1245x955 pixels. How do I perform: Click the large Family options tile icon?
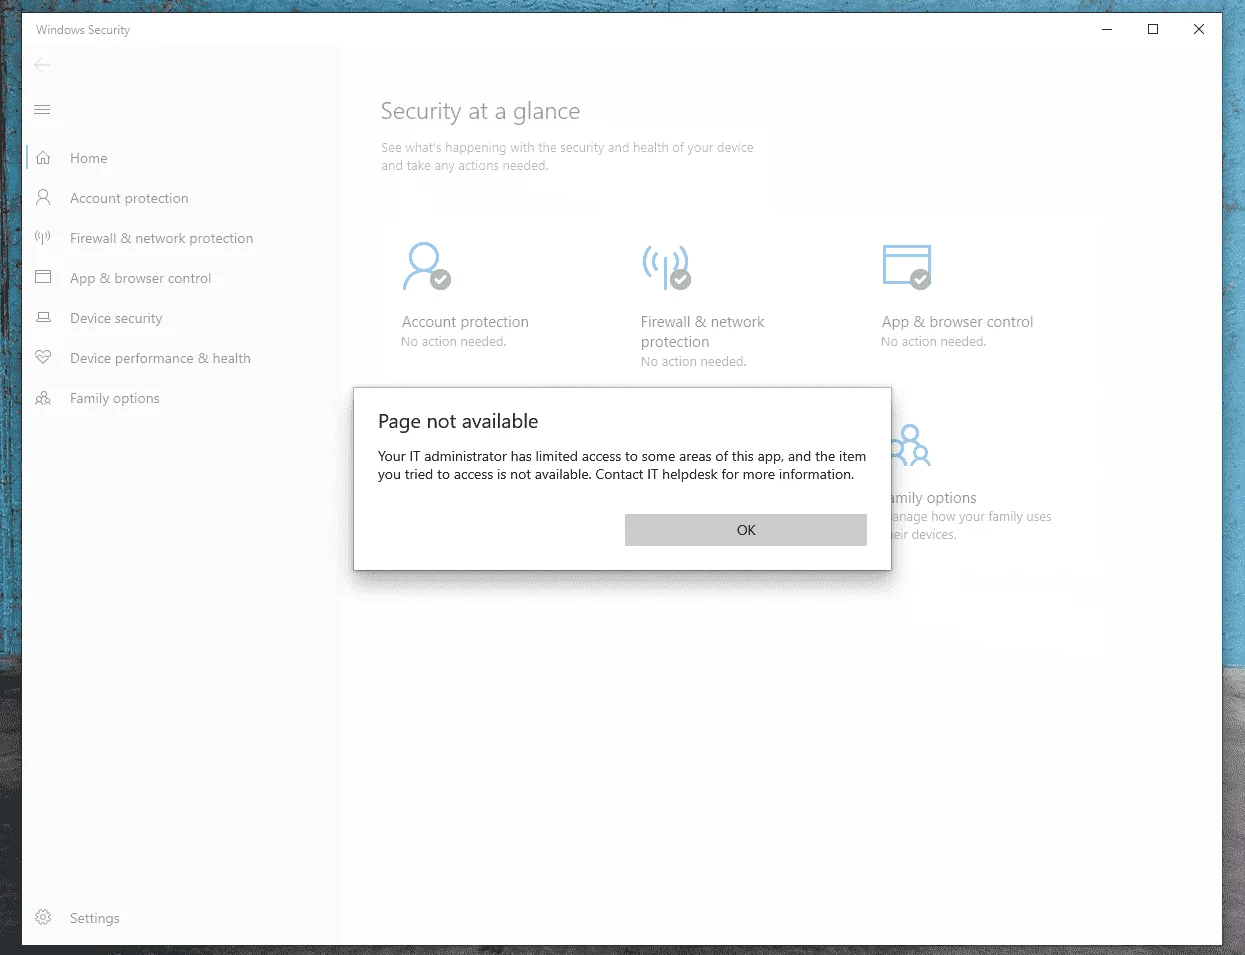coord(911,445)
